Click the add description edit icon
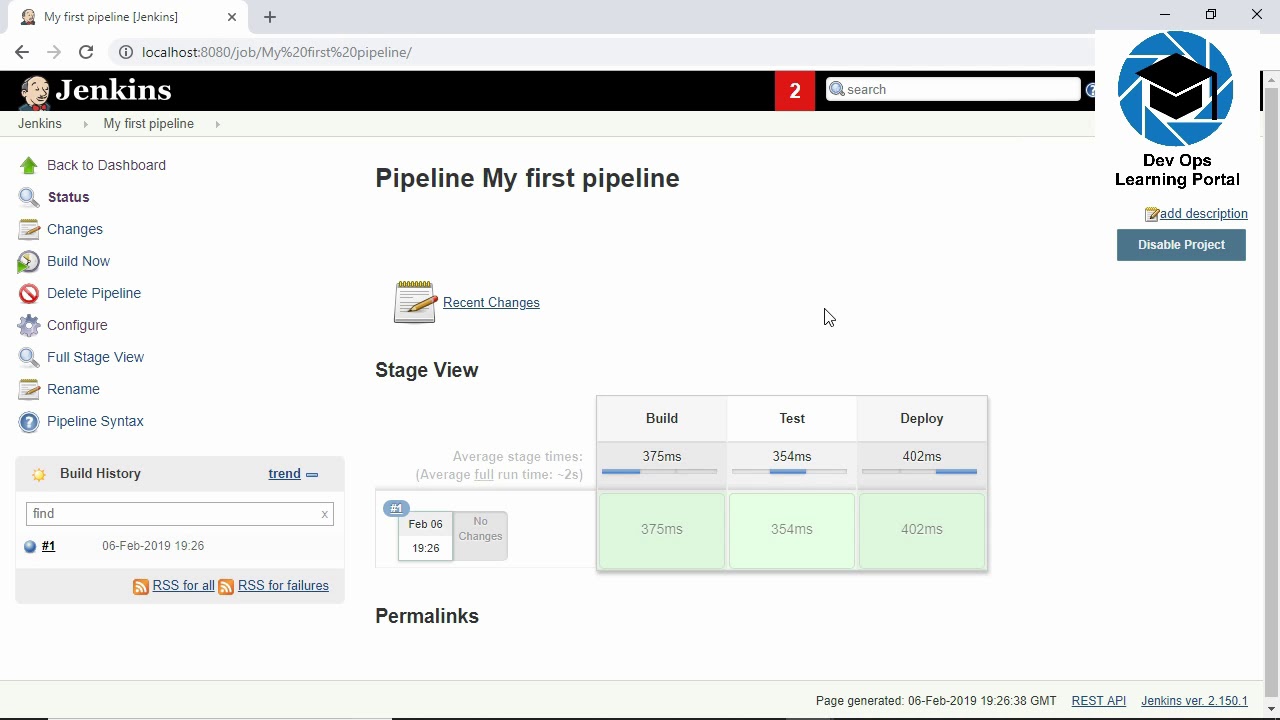 [1152, 214]
